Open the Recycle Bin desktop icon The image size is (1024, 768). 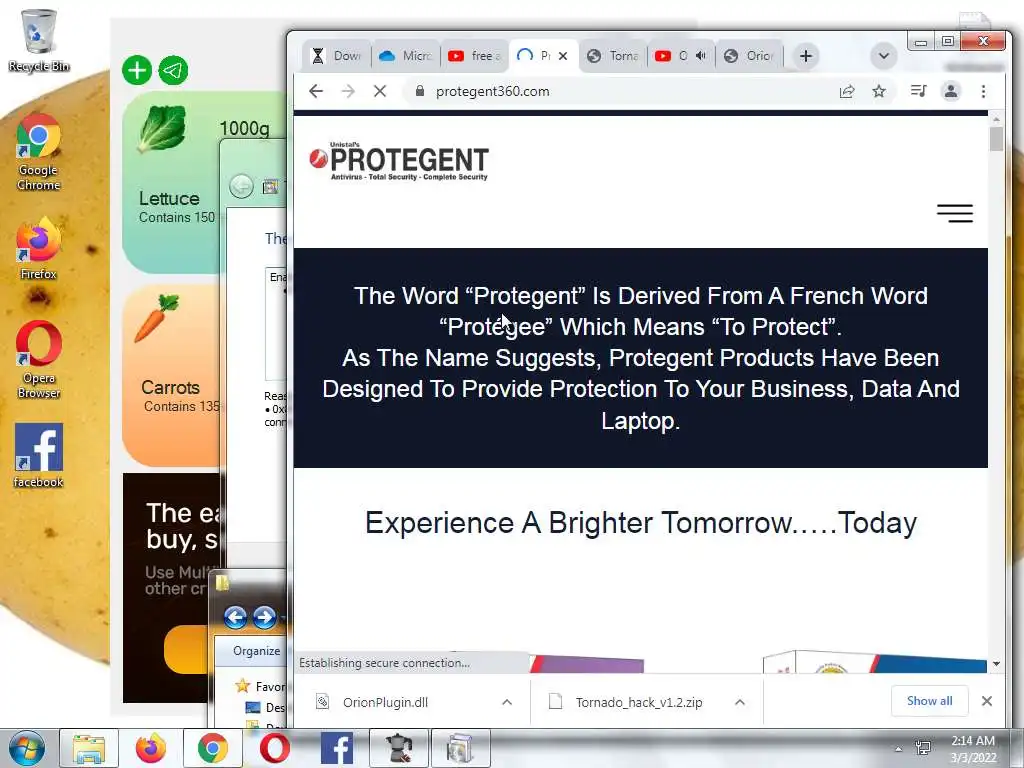tap(38, 40)
